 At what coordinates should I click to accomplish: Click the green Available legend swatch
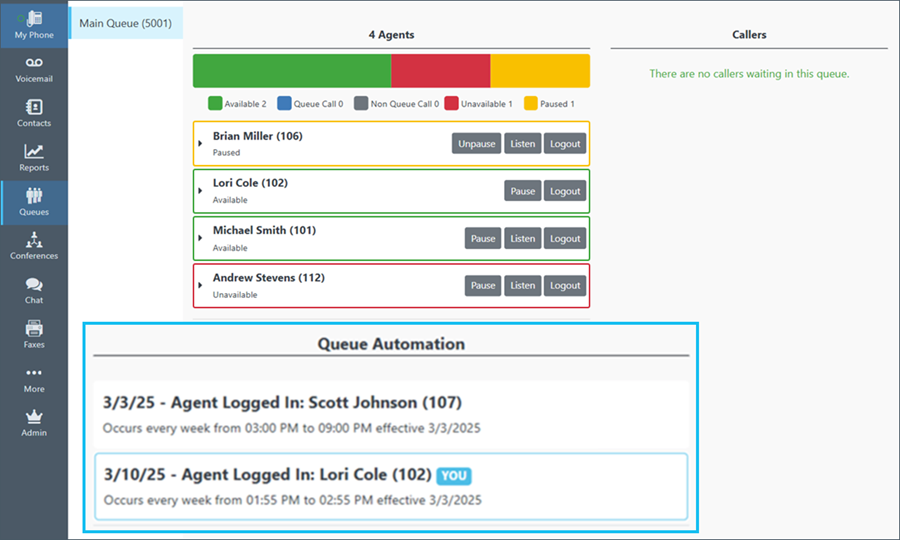coord(215,103)
